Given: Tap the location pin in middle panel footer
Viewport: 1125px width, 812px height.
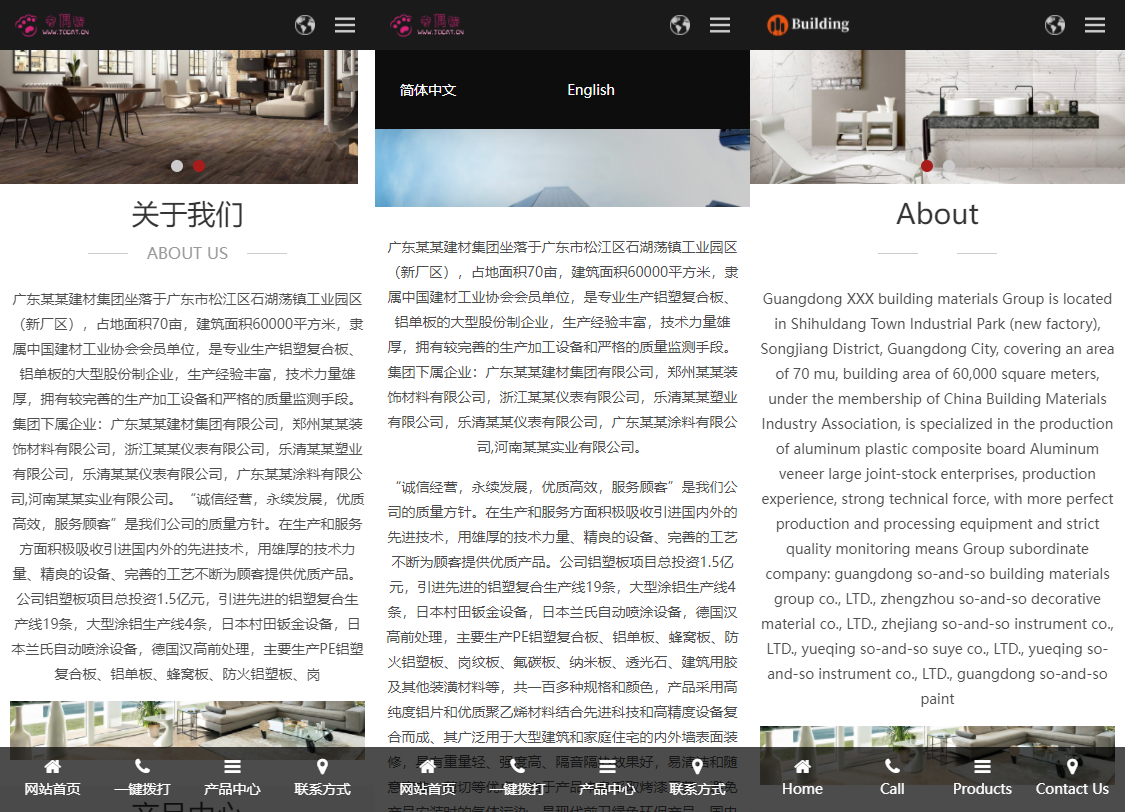Looking at the screenshot, I should click(697, 766).
